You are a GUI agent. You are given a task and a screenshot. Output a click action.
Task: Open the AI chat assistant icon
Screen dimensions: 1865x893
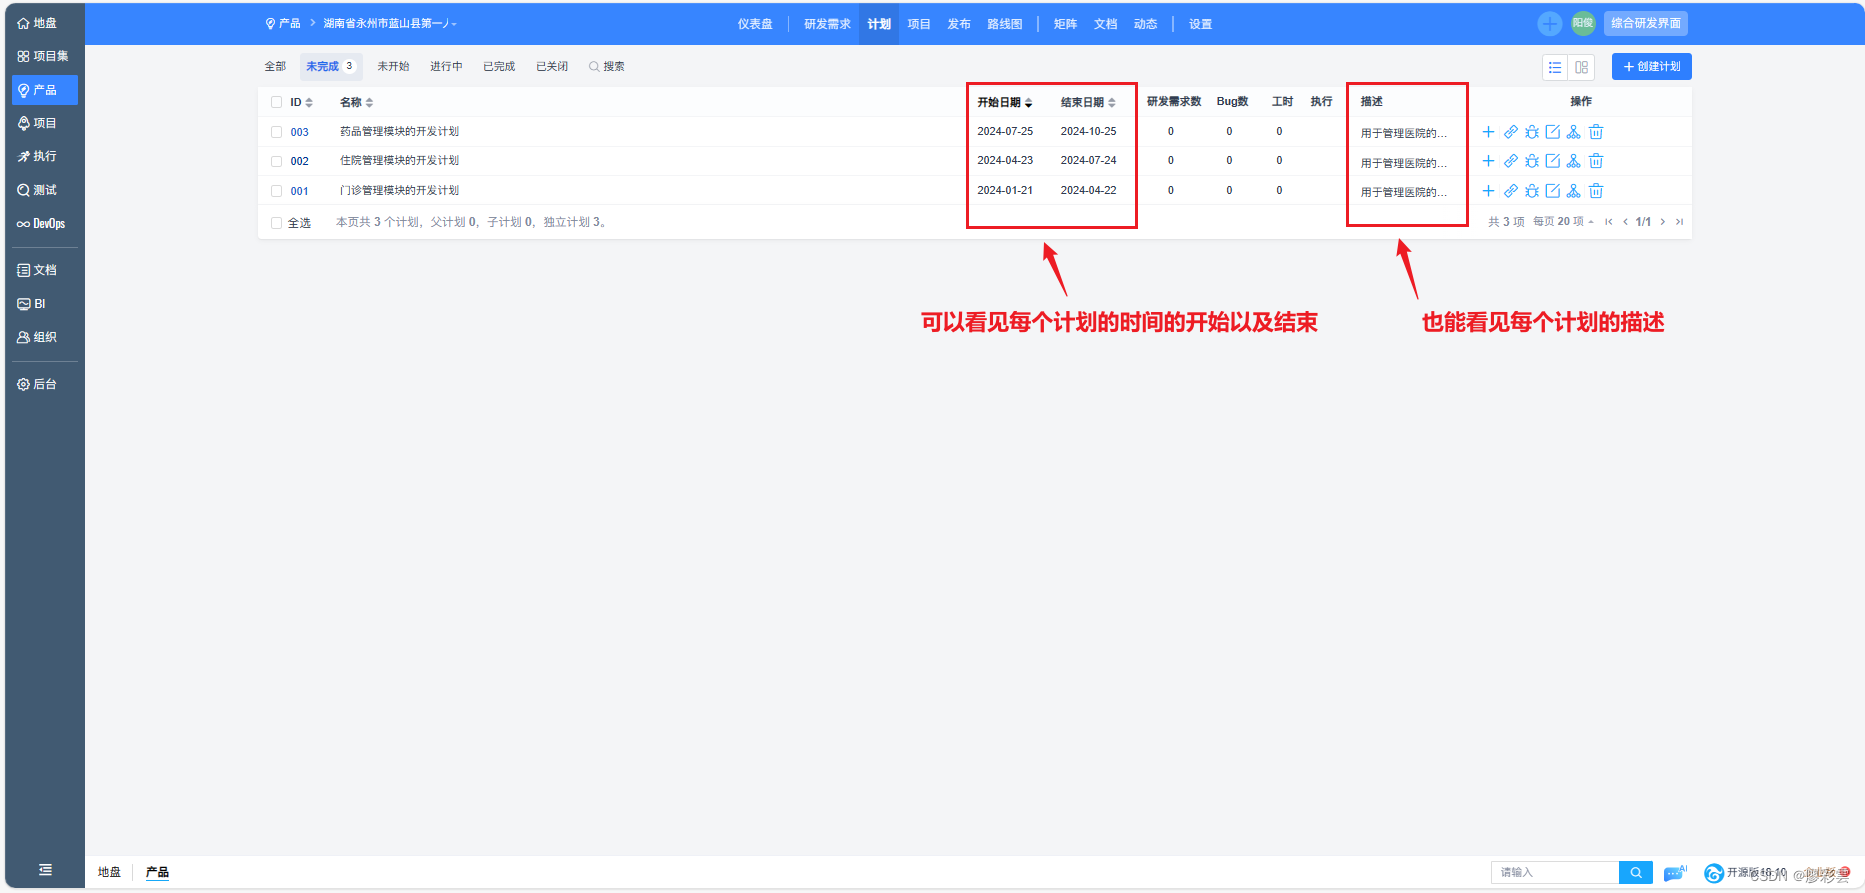click(x=1674, y=873)
